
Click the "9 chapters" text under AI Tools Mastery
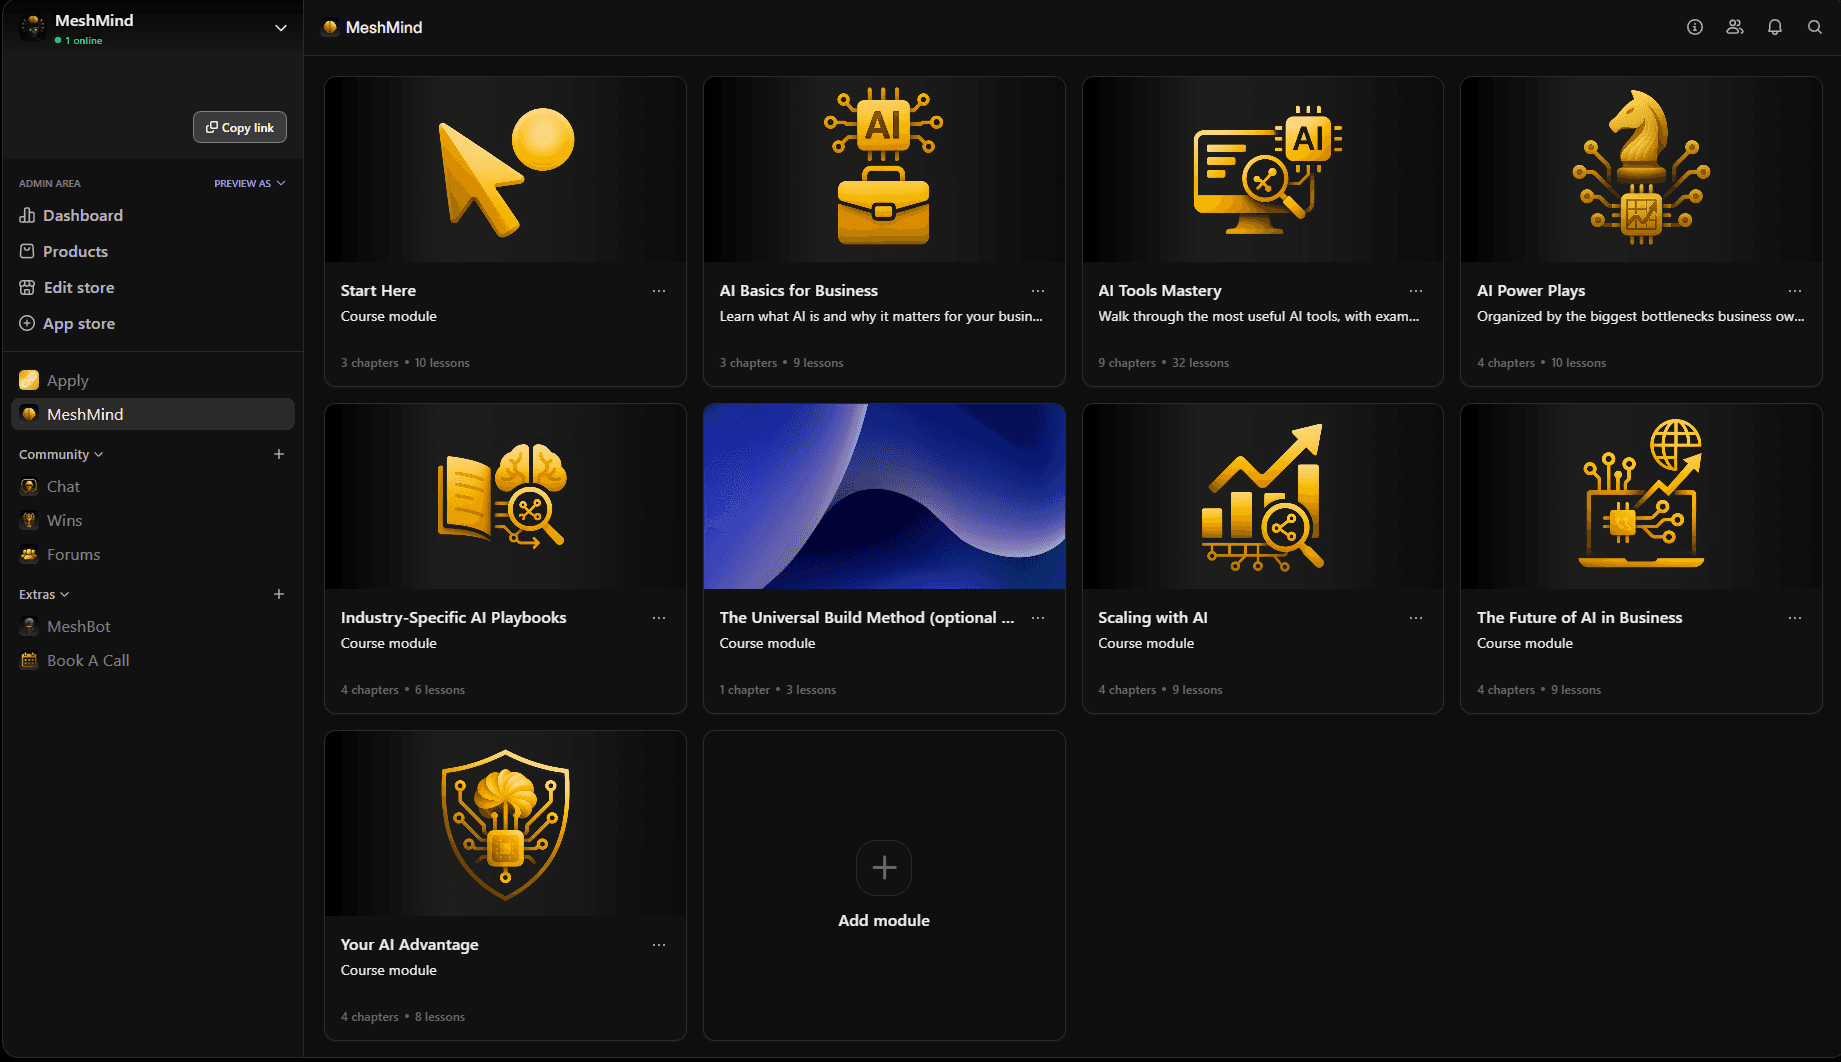(x=1127, y=363)
